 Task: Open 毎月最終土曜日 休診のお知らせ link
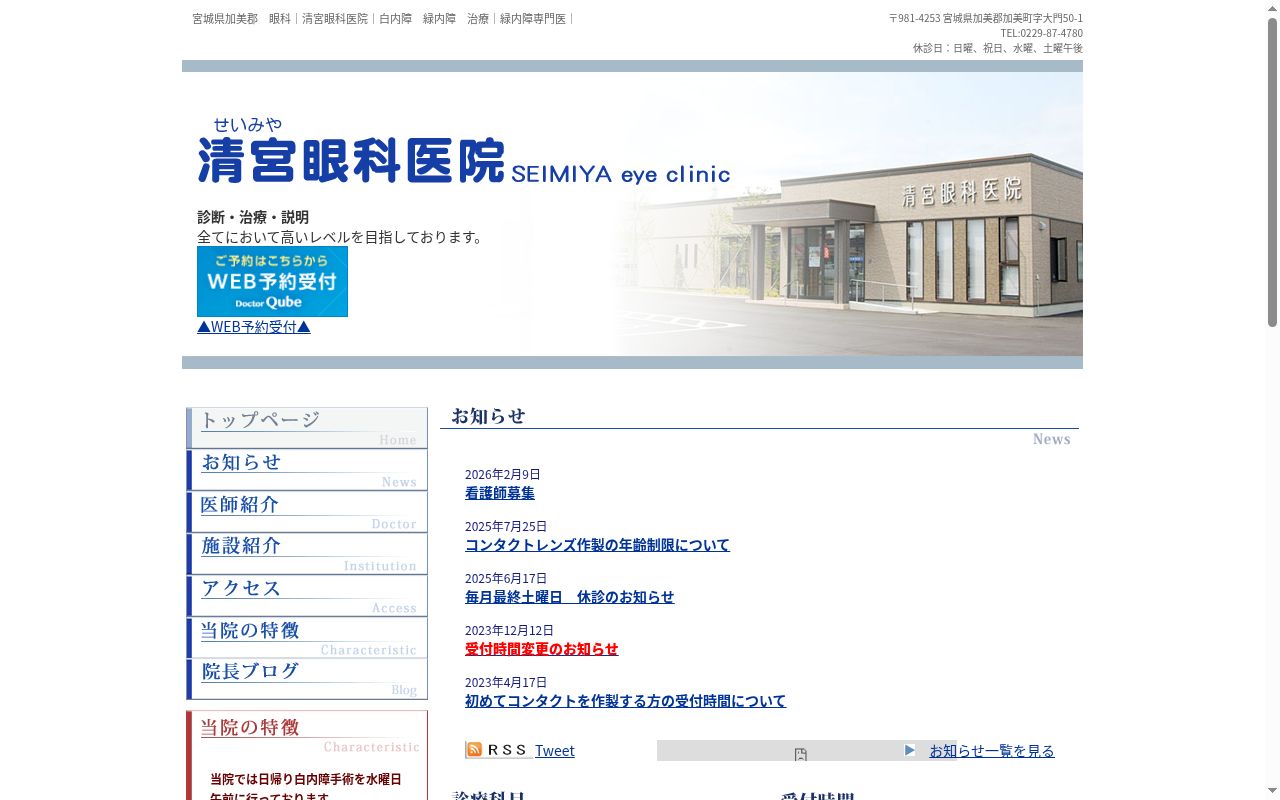coord(570,597)
